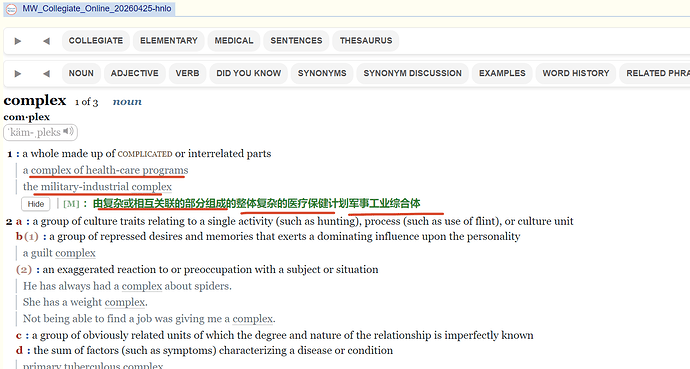Click the 'käm-ˌpleks pronunciation button

point(40,132)
